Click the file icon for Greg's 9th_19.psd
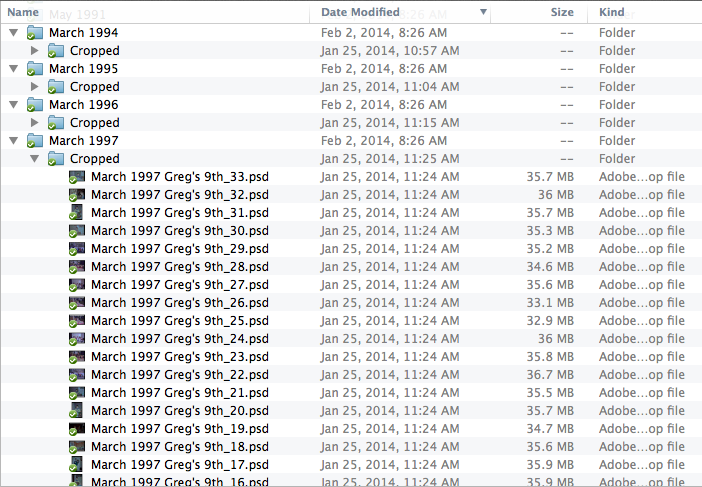The image size is (702, 487). 77,429
